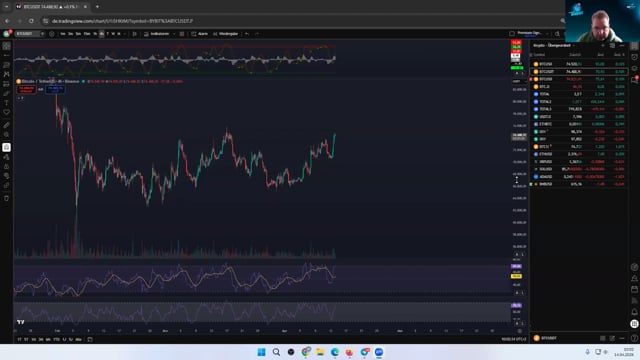Open the help question mark icon

[x=634, y=338]
